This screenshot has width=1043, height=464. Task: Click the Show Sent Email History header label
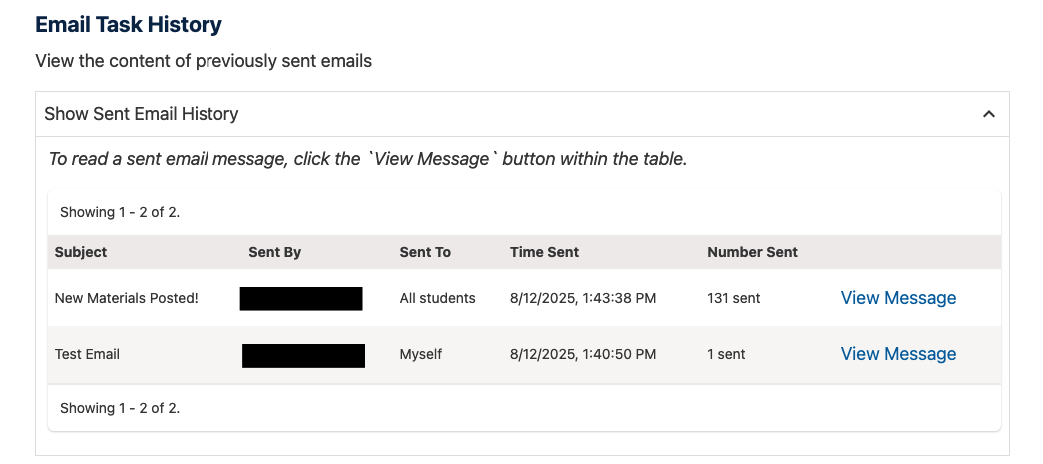tap(141, 114)
